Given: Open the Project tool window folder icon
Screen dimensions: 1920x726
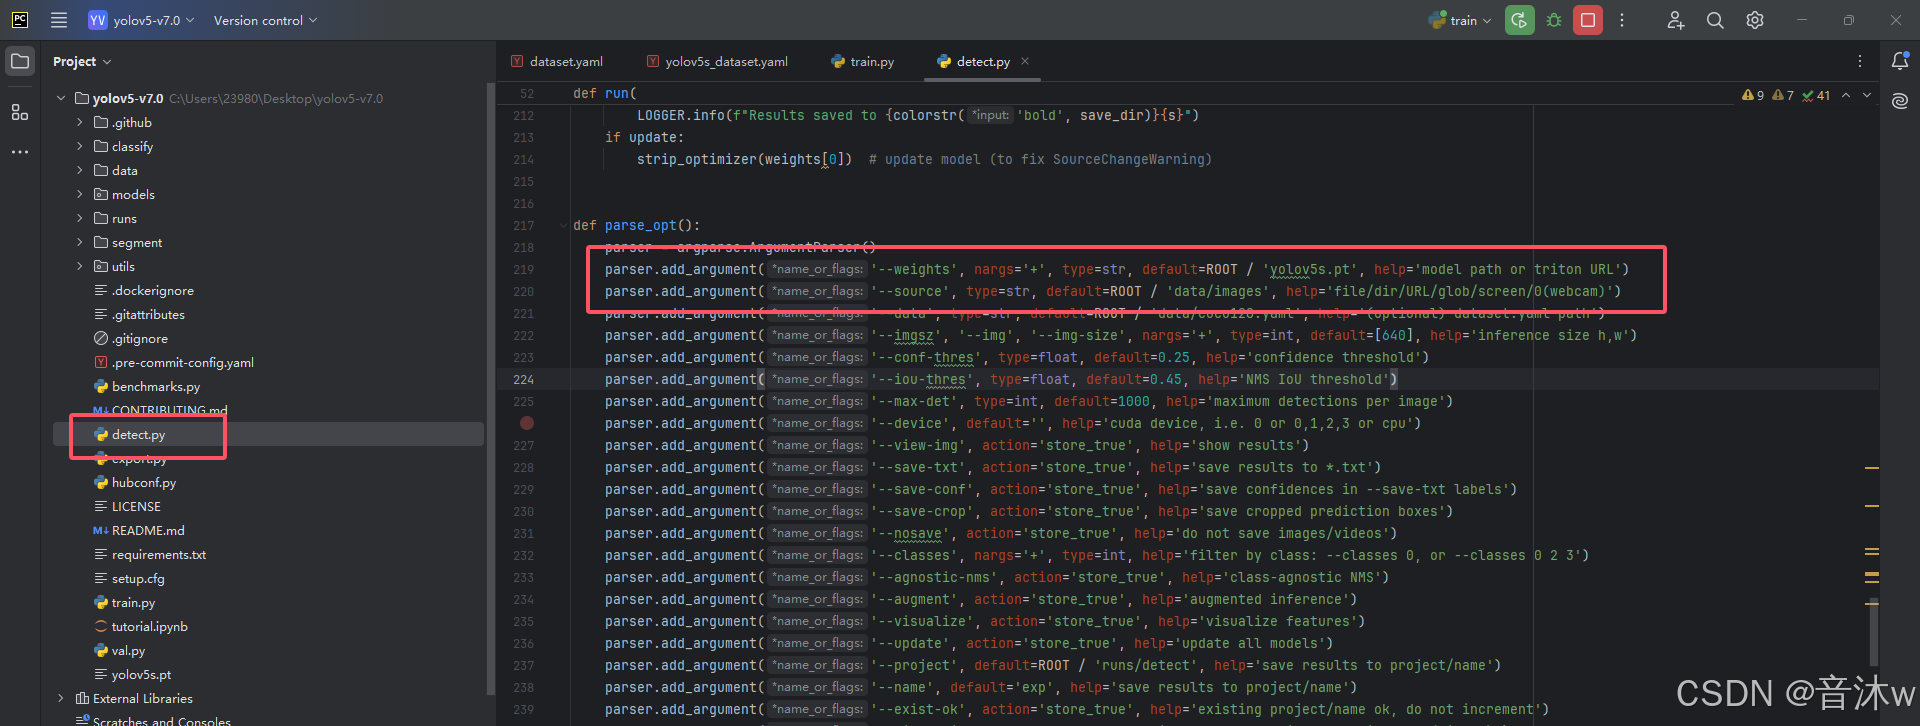Looking at the screenshot, I should (x=20, y=61).
